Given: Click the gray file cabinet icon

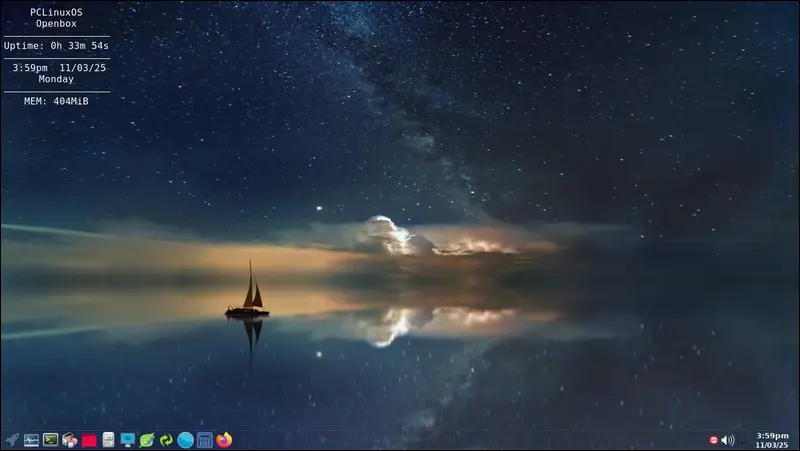Looking at the screenshot, I should [108, 440].
